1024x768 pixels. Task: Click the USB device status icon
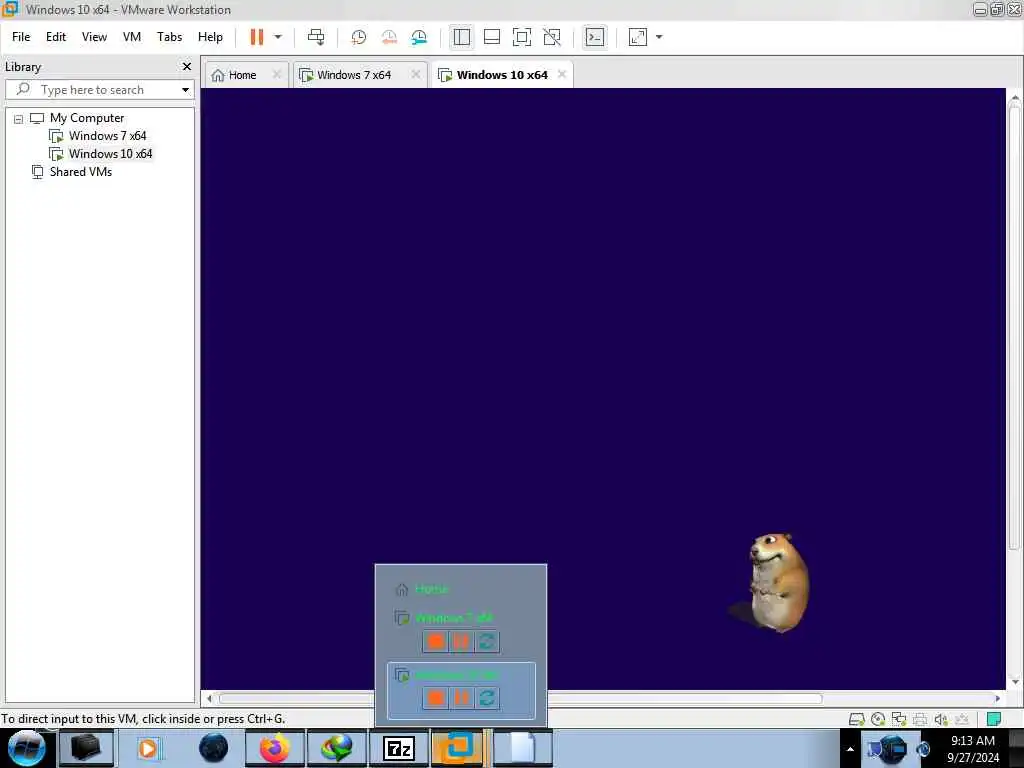[961, 719]
